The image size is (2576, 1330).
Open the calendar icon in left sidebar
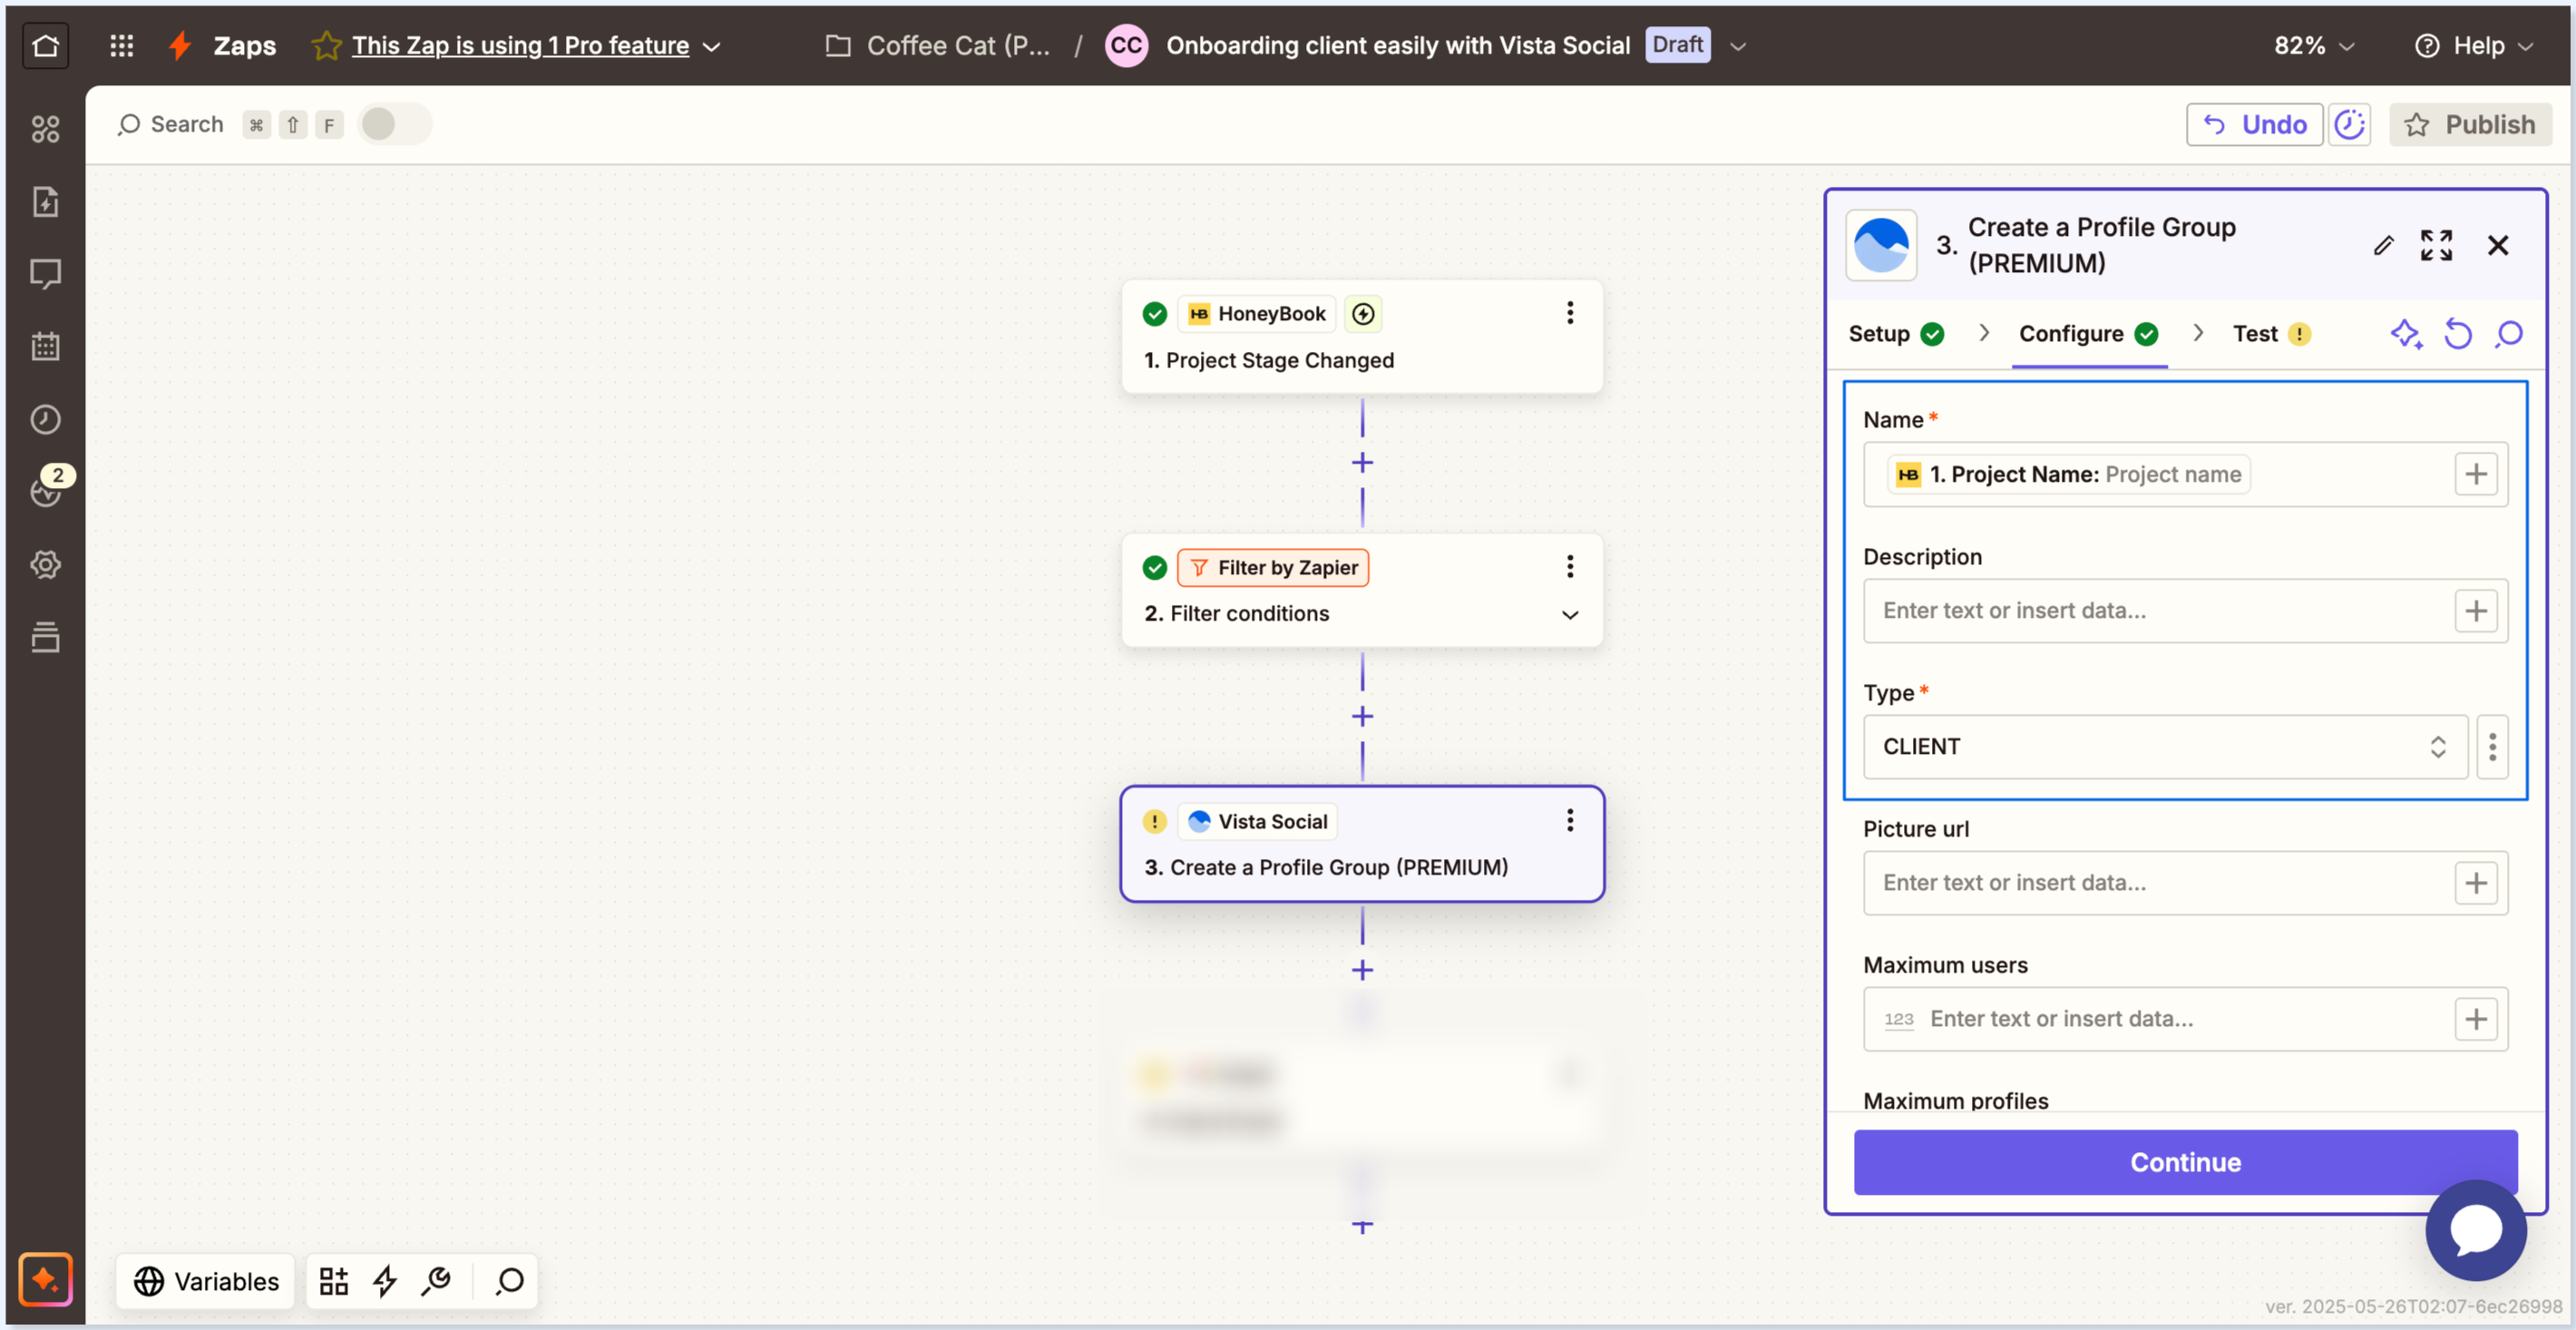[45, 346]
